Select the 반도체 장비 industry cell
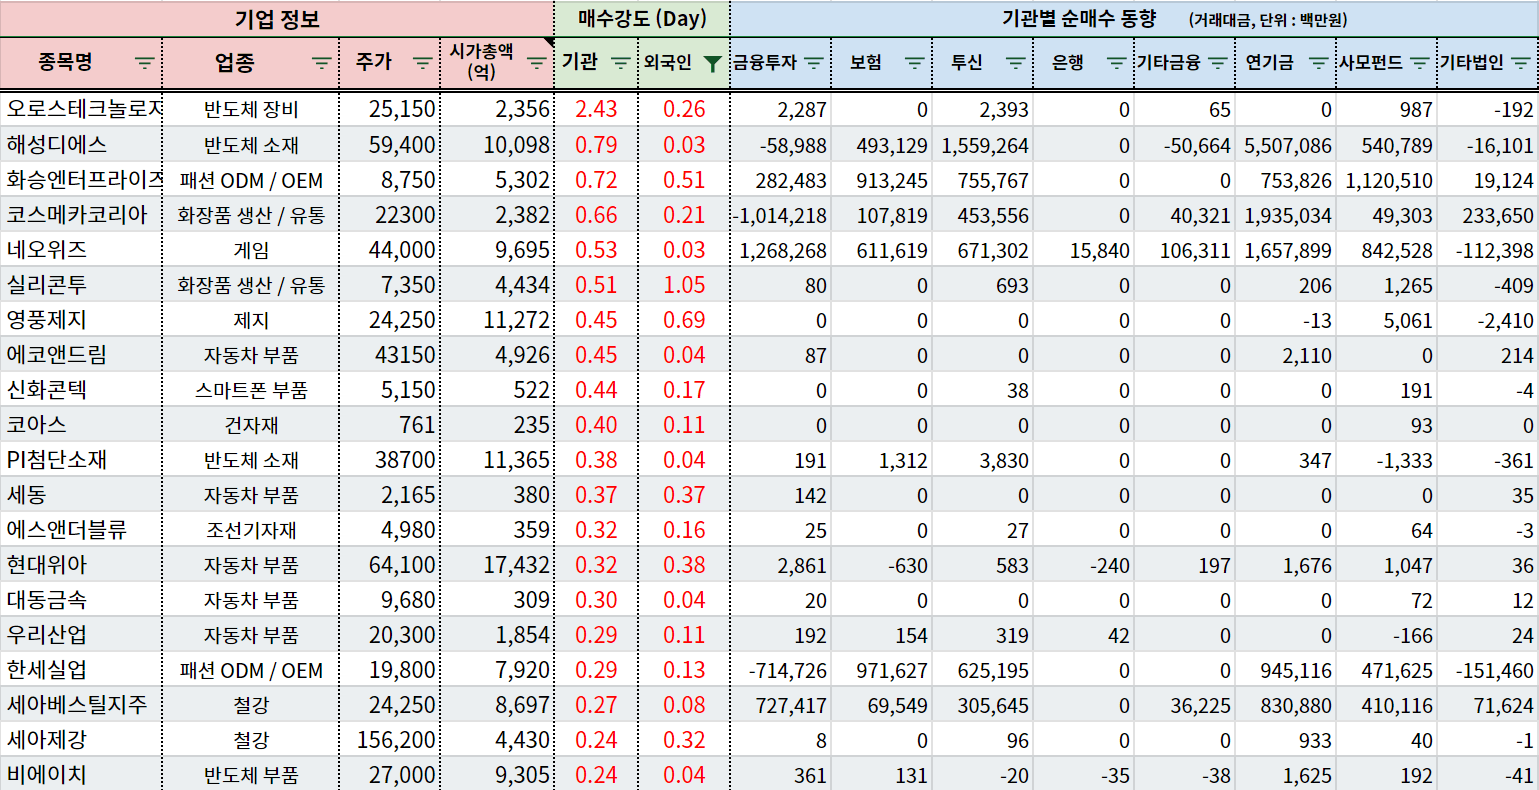 click(x=251, y=109)
